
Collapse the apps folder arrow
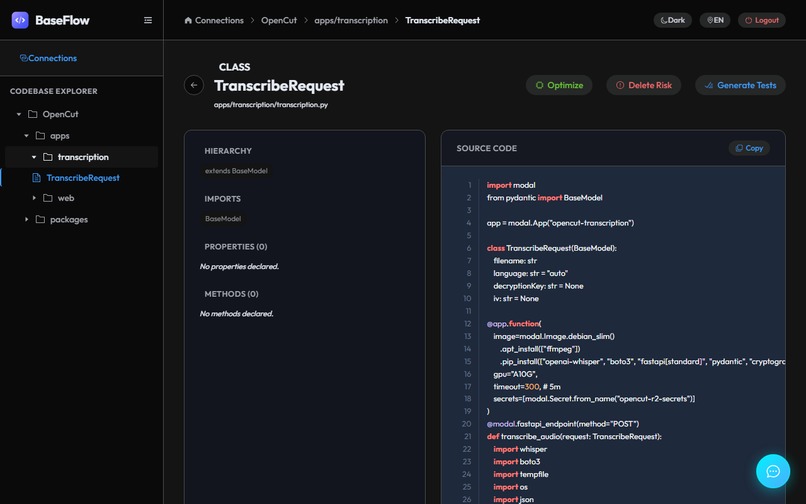tap(27, 136)
